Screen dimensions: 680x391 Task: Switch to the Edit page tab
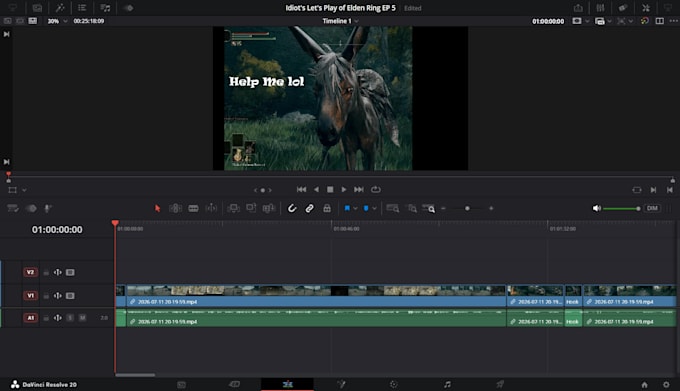point(288,384)
